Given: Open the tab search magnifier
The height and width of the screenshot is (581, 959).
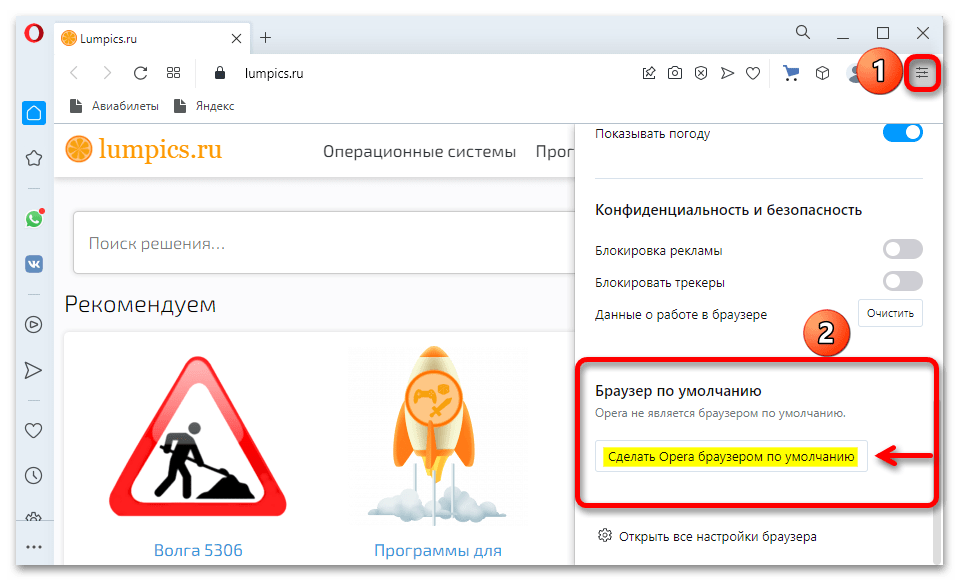Looking at the screenshot, I should 803,32.
